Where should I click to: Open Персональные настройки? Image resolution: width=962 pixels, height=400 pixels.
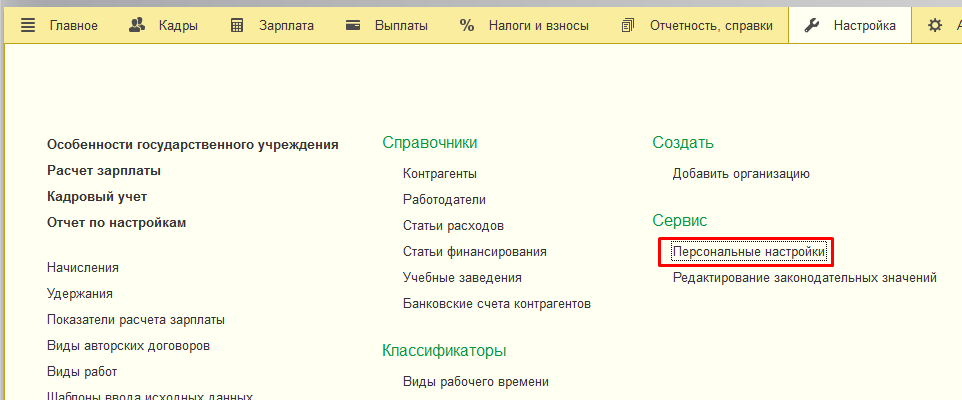point(749,252)
